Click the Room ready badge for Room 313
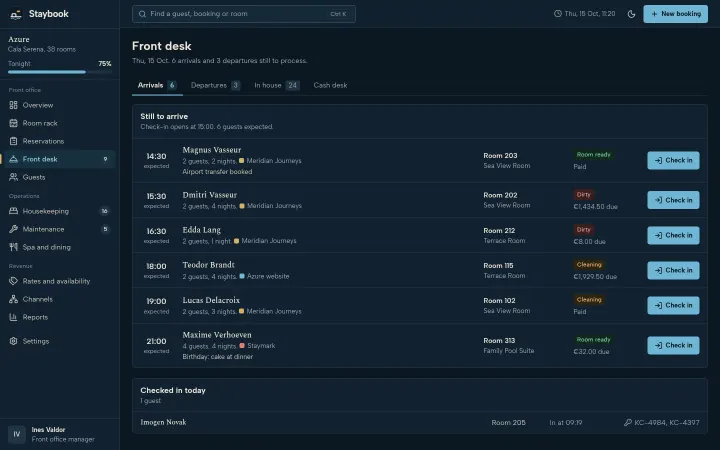The width and height of the screenshot is (720, 450). [x=593, y=340]
